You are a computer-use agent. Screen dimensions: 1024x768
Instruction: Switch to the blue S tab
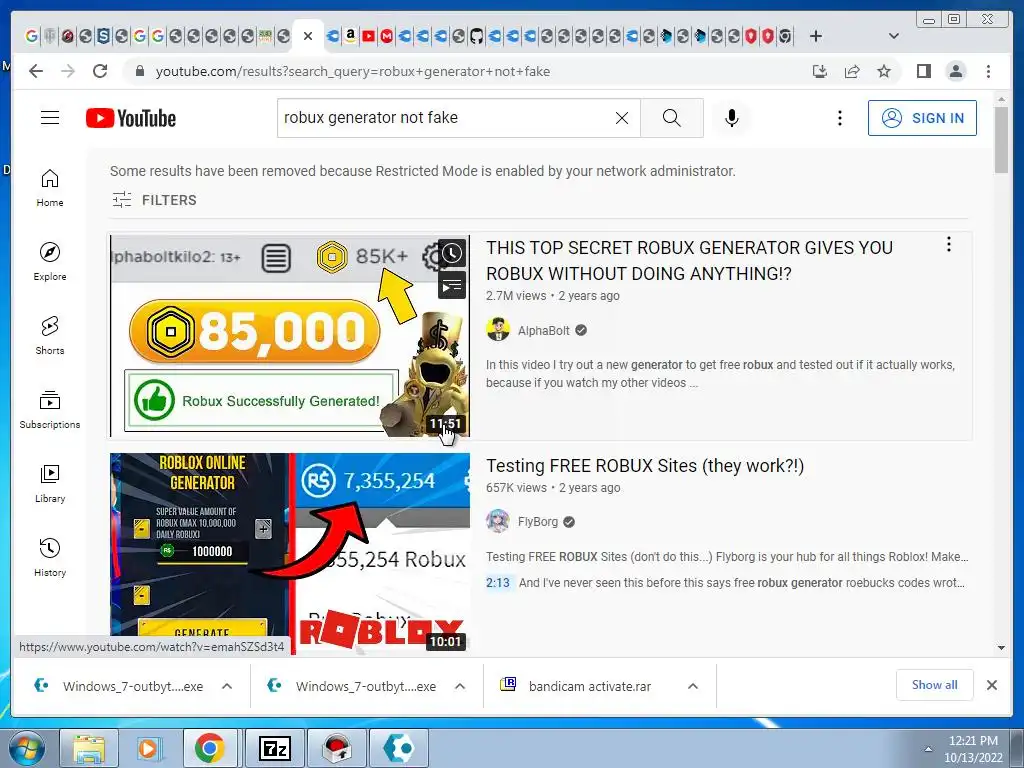103,36
